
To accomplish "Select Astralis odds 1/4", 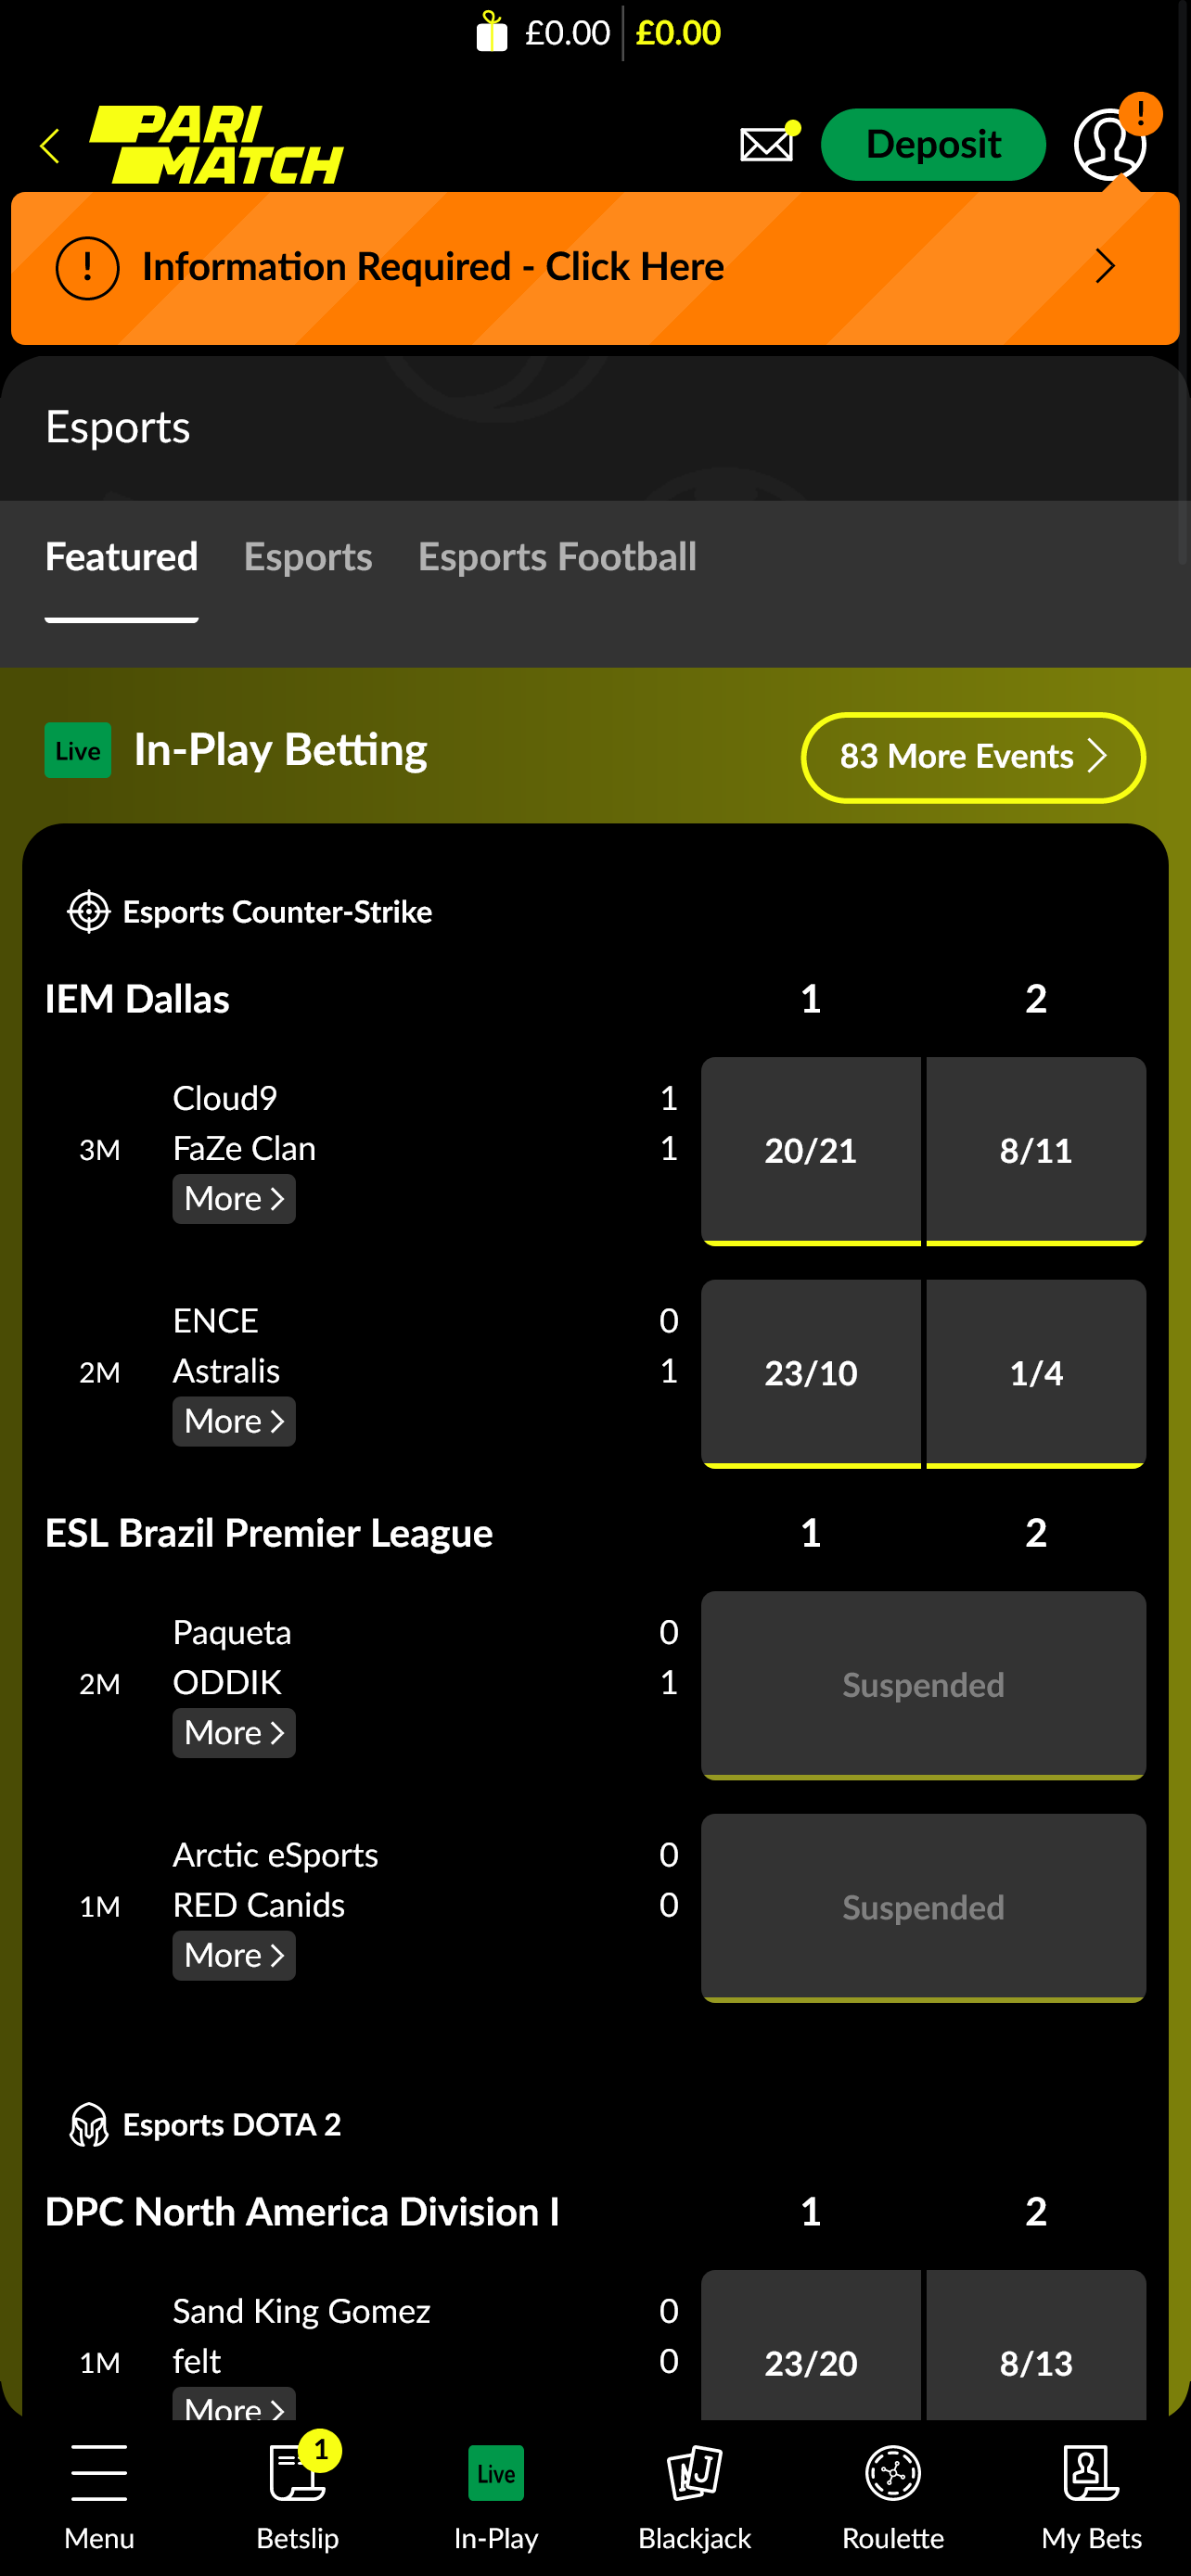I will (x=1035, y=1373).
